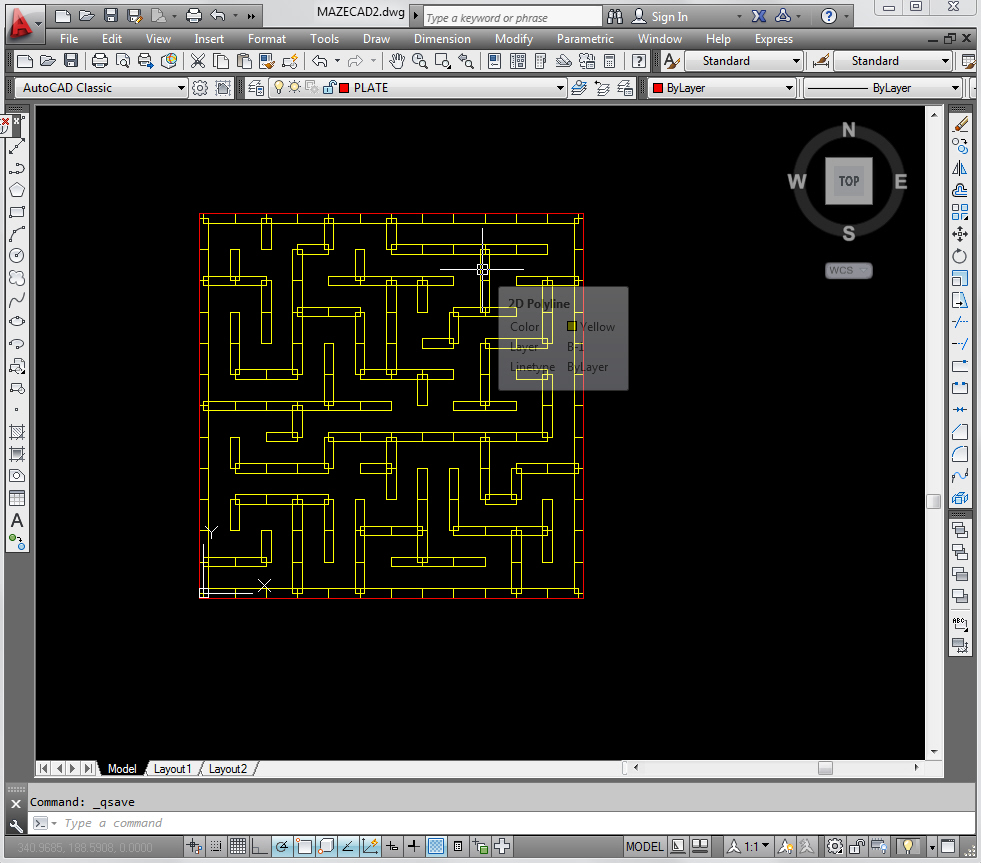
Task: Select the Ellipse draw tool
Action: (x=17, y=321)
